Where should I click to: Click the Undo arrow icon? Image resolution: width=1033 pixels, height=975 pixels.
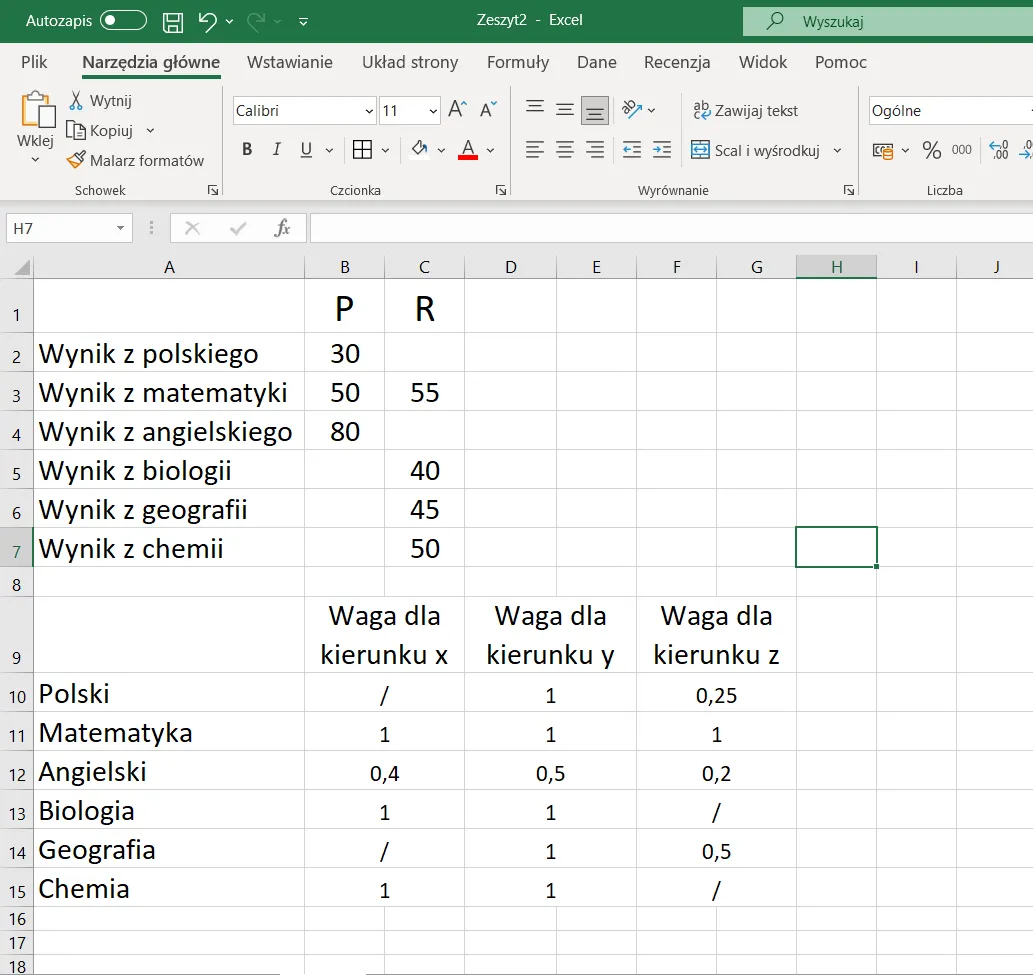[207, 21]
